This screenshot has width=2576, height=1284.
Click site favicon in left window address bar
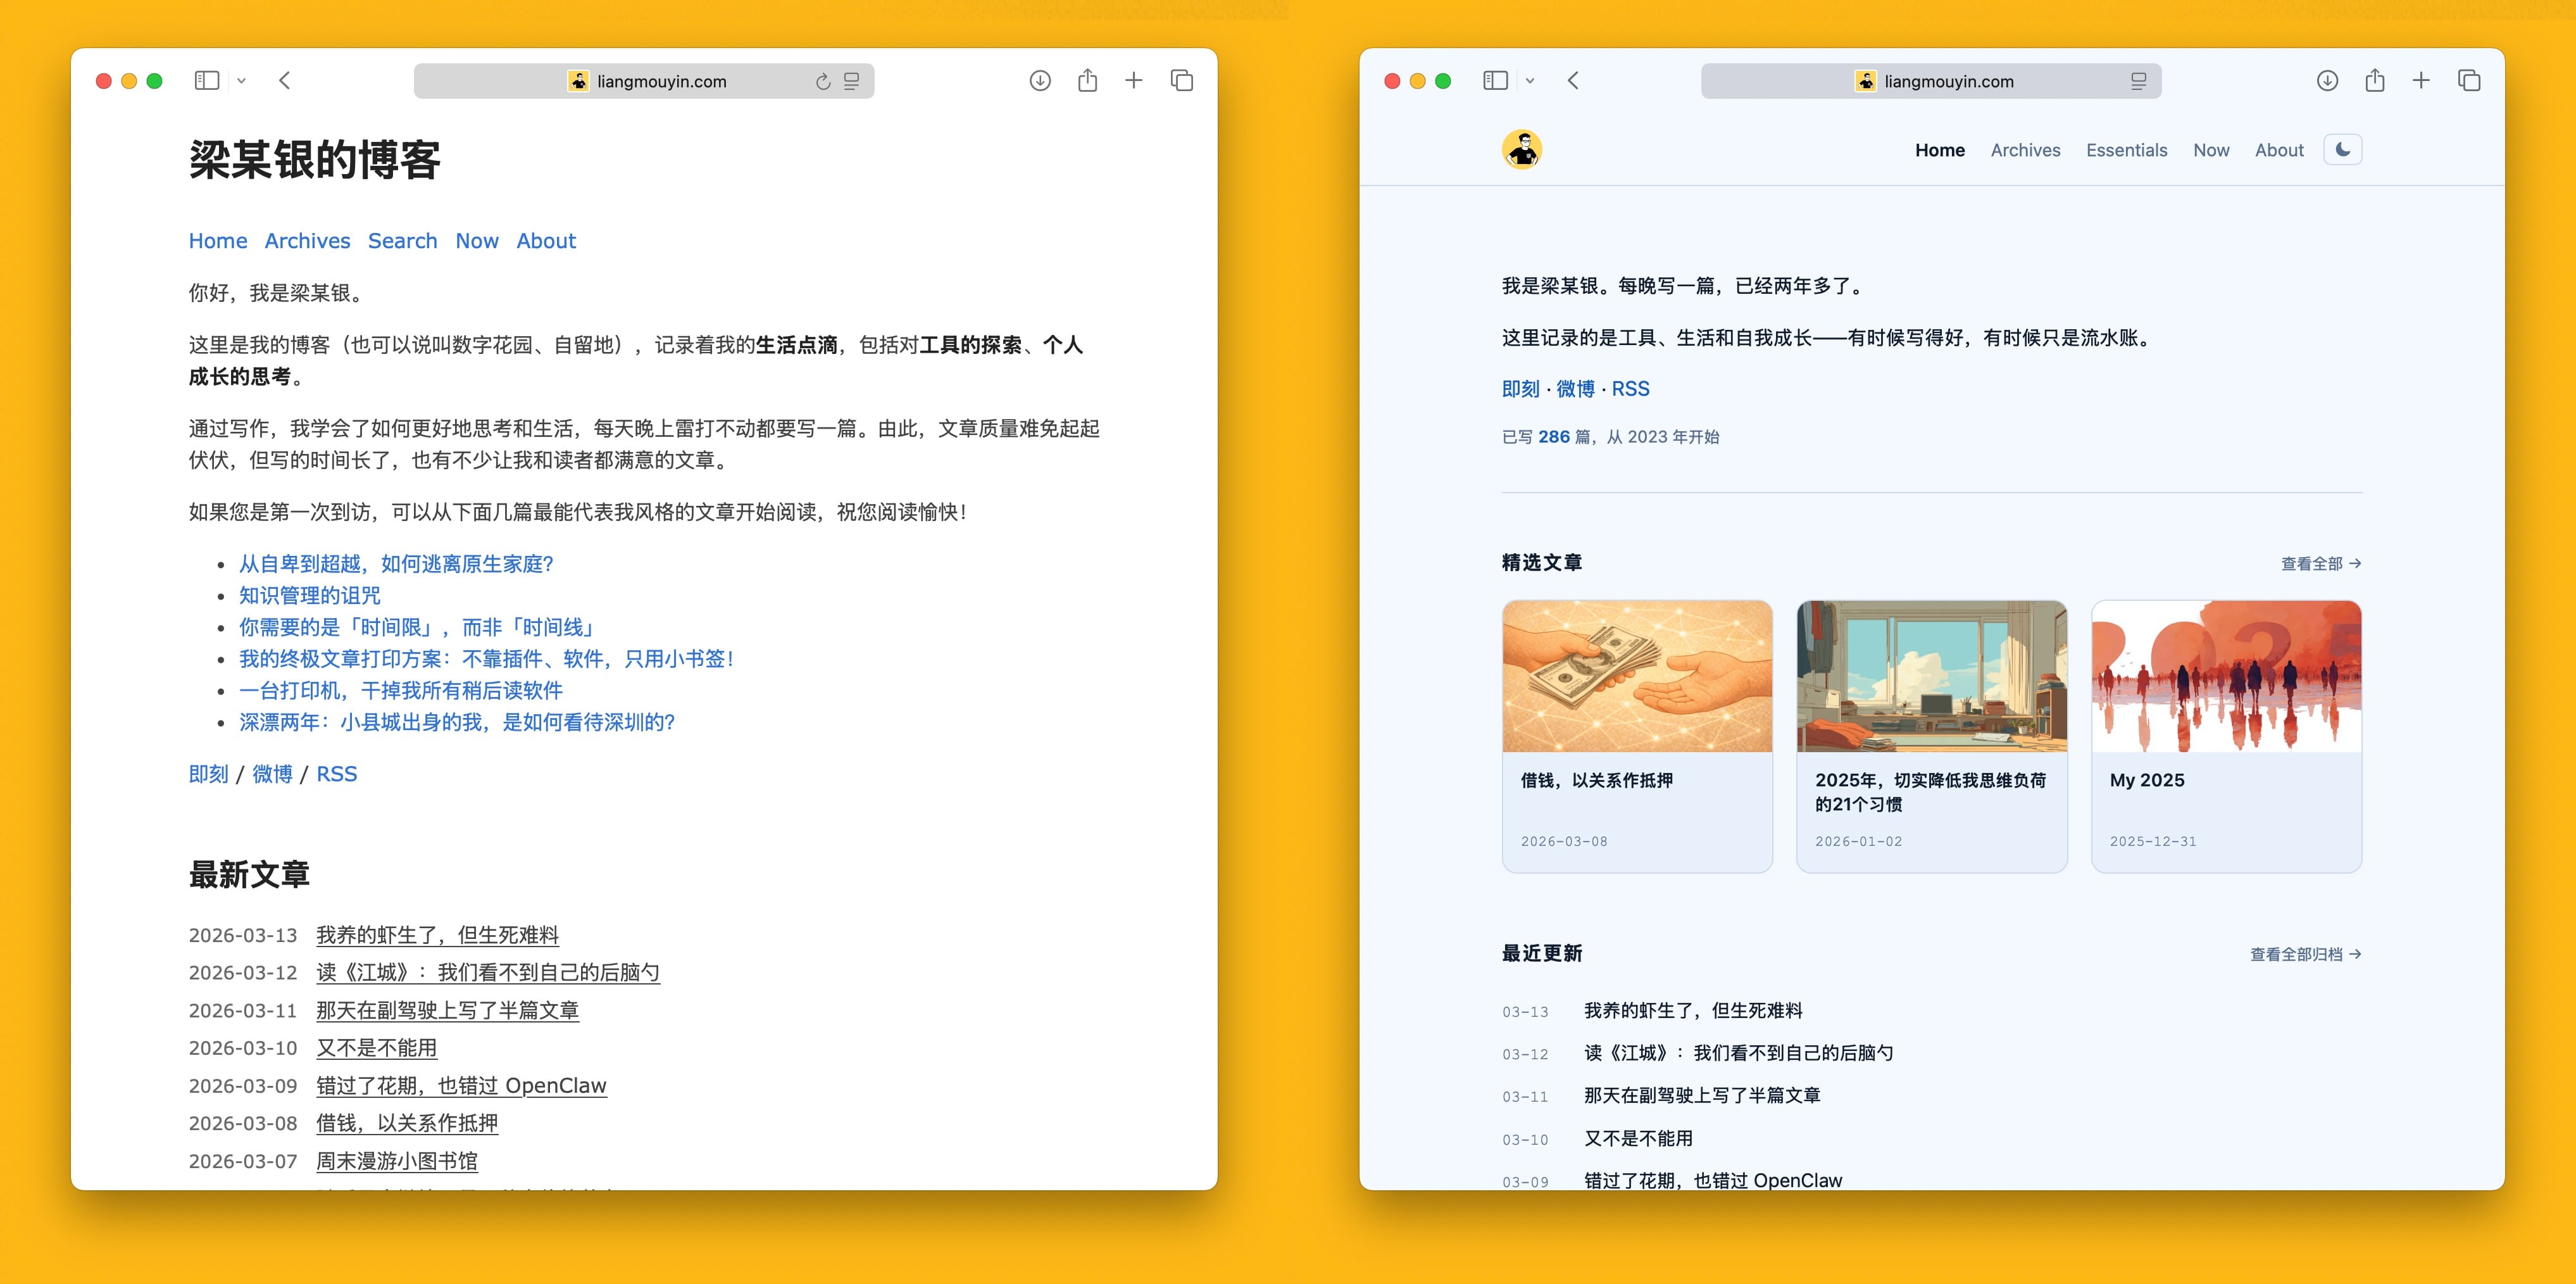pos(578,81)
